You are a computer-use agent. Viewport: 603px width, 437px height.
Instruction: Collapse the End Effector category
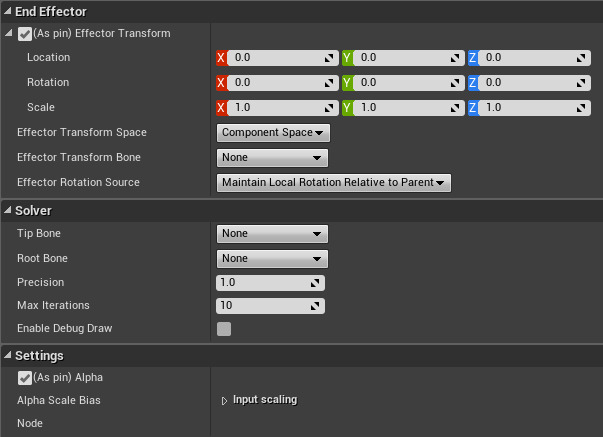8,11
